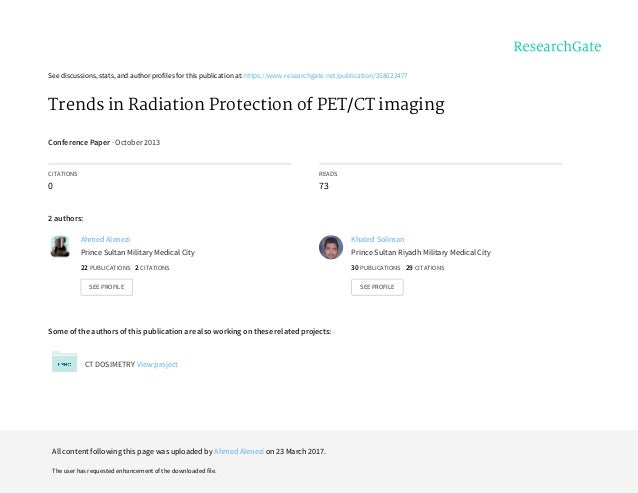Click See Profile button under Khaled Soliman
Viewport: 638px width, 493px height.
[x=377, y=287]
